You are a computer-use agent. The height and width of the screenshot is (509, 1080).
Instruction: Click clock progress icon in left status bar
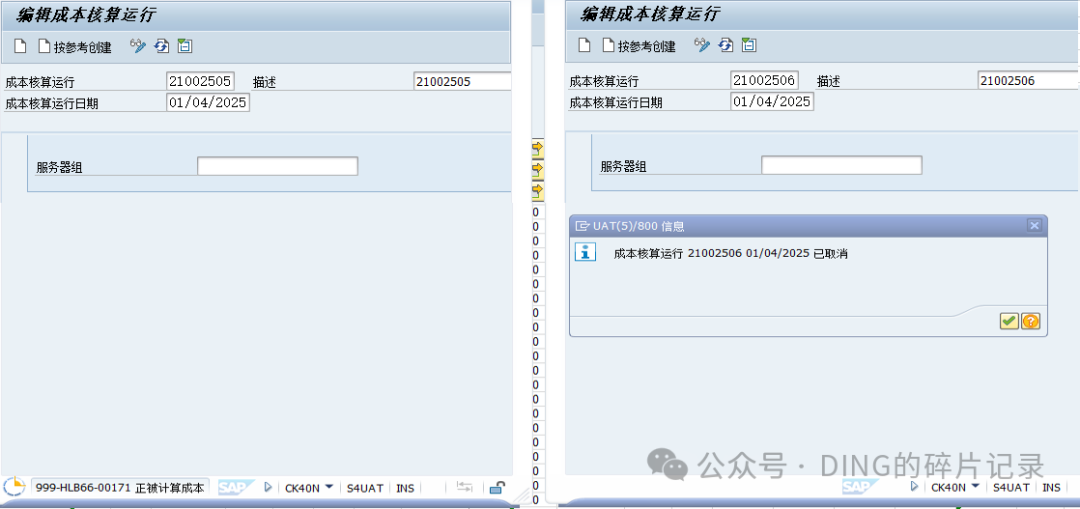coord(14,487)
